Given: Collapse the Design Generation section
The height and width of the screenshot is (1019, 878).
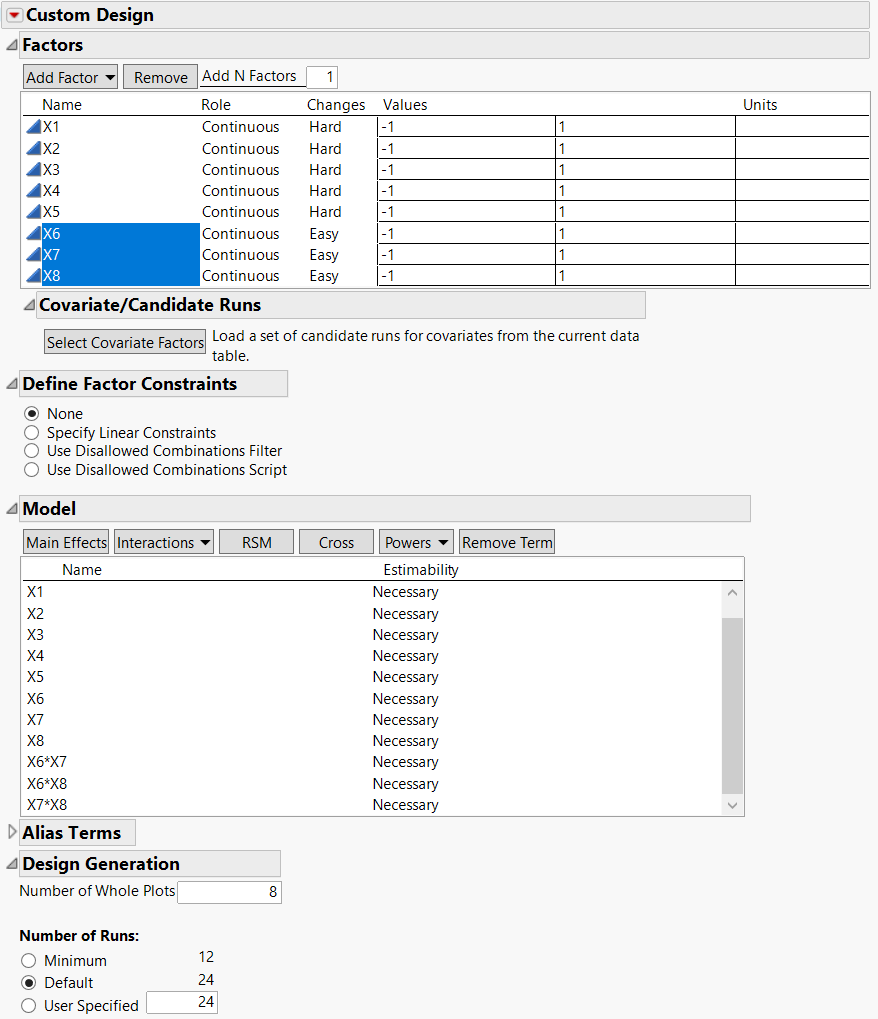Looking at the screenshot, I should tap(10, 863).
